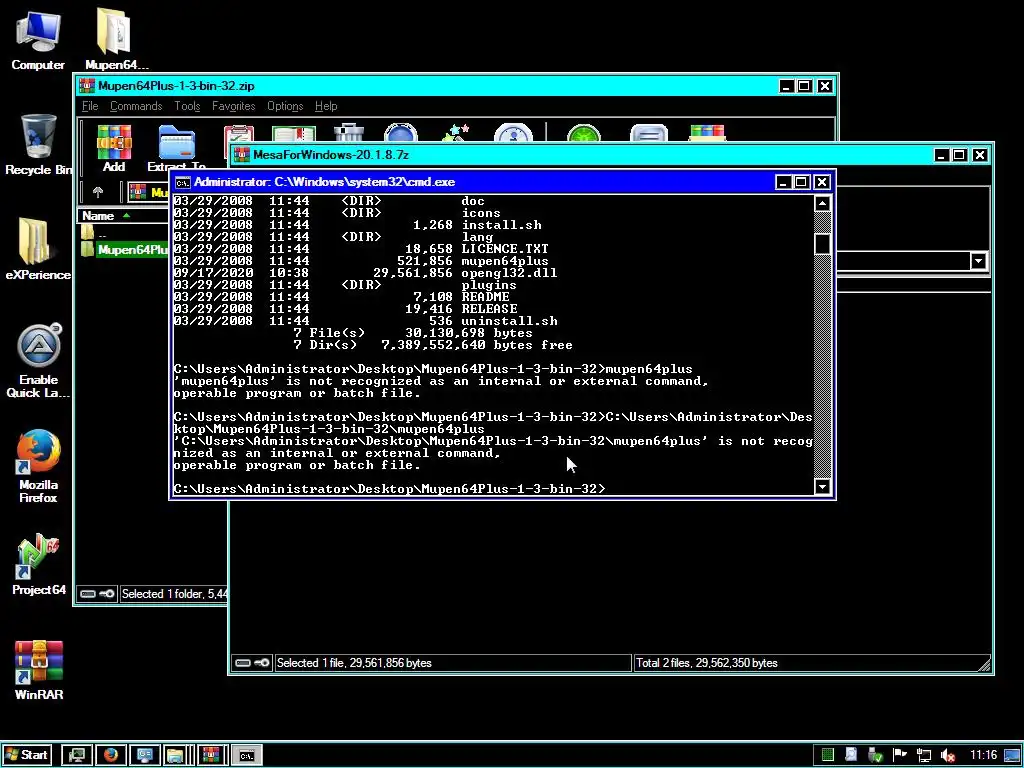The width and height of the screenshot is (1024, 768).
Task: Select the Mupen64Plu... folder row in archive
Action: 125,249
